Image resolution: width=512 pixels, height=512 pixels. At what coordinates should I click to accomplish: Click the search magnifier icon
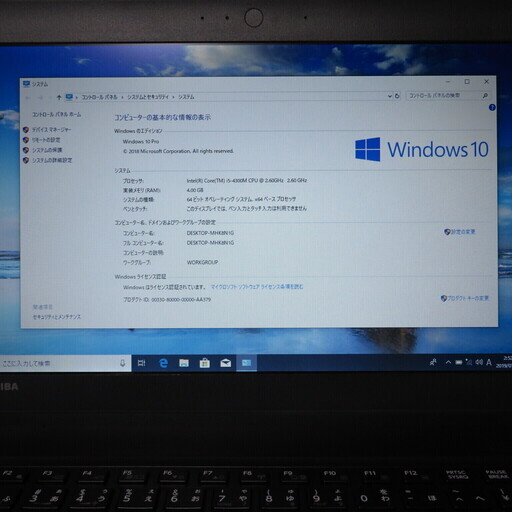coord(485,96)
